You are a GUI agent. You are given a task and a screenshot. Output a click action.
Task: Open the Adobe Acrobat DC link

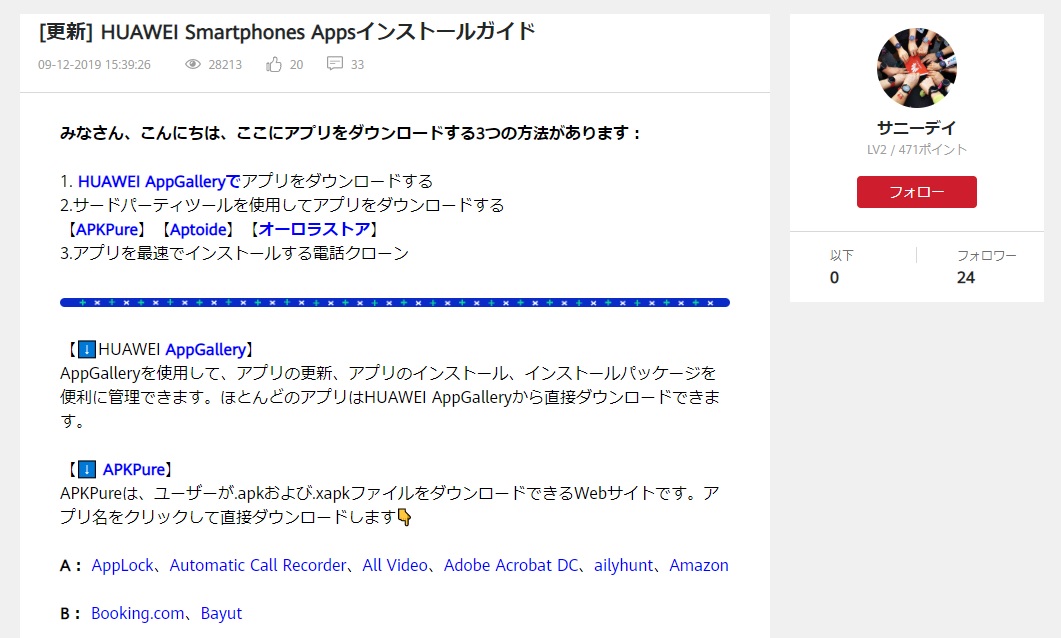tap(511, 566)
